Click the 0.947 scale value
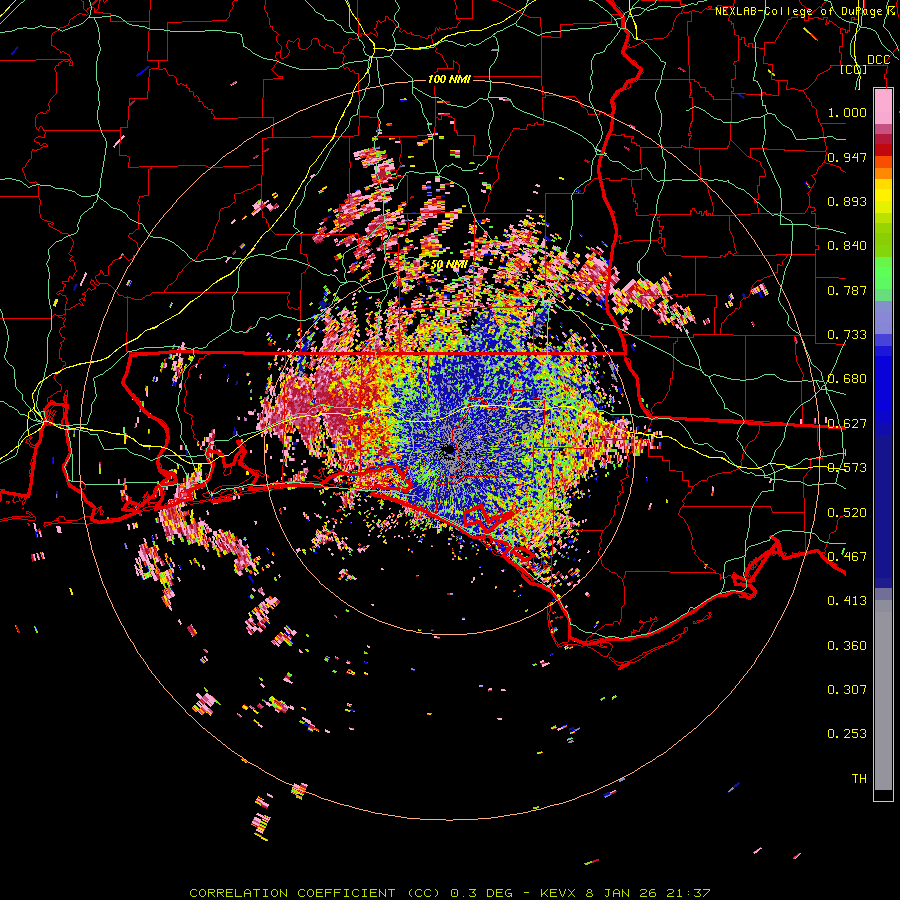This screenshot has width=900, height=900. [x=847, y=157]
